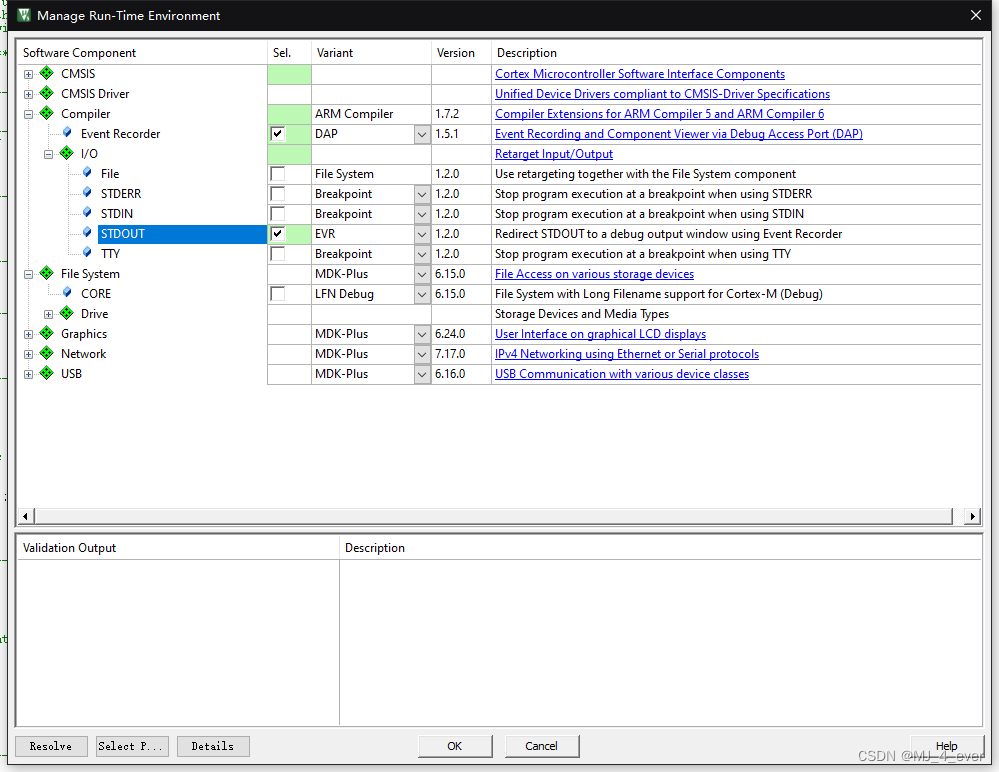Open the STDOUT EVR variant dropdown
999x772 pixels.
pyautogui.click(x=422, y=234)
